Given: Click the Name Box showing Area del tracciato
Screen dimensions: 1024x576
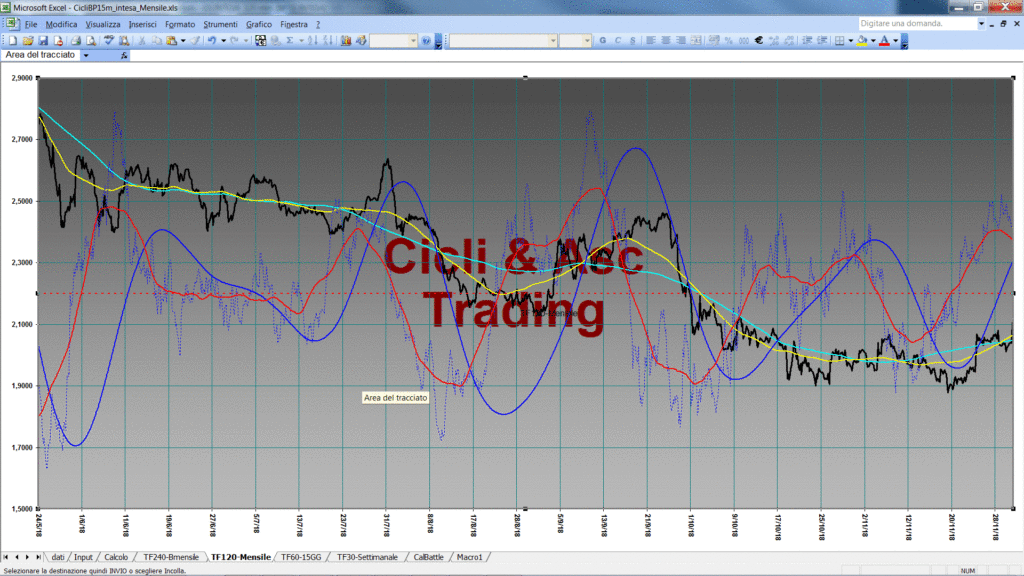Looking at the screenshot, I should (40, 56).
